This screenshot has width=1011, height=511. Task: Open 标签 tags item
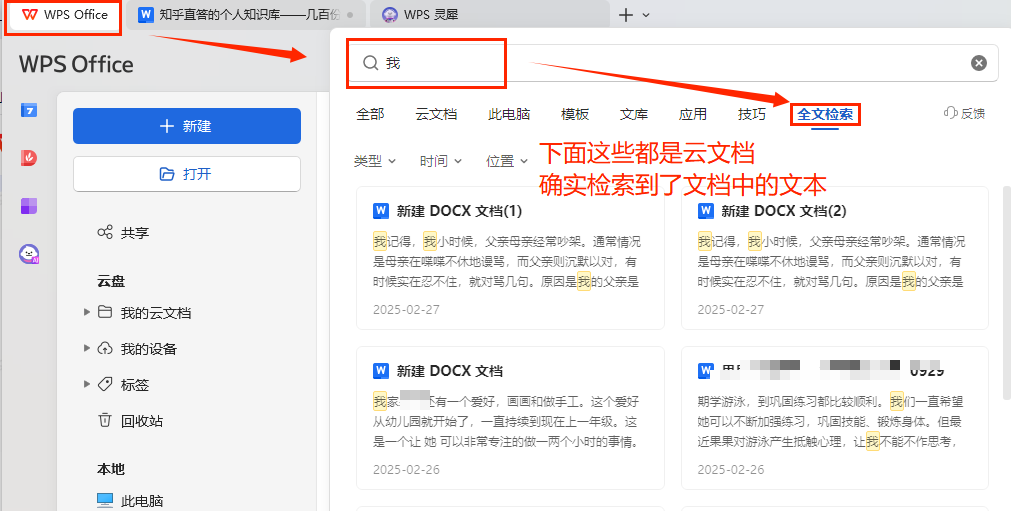134,385
